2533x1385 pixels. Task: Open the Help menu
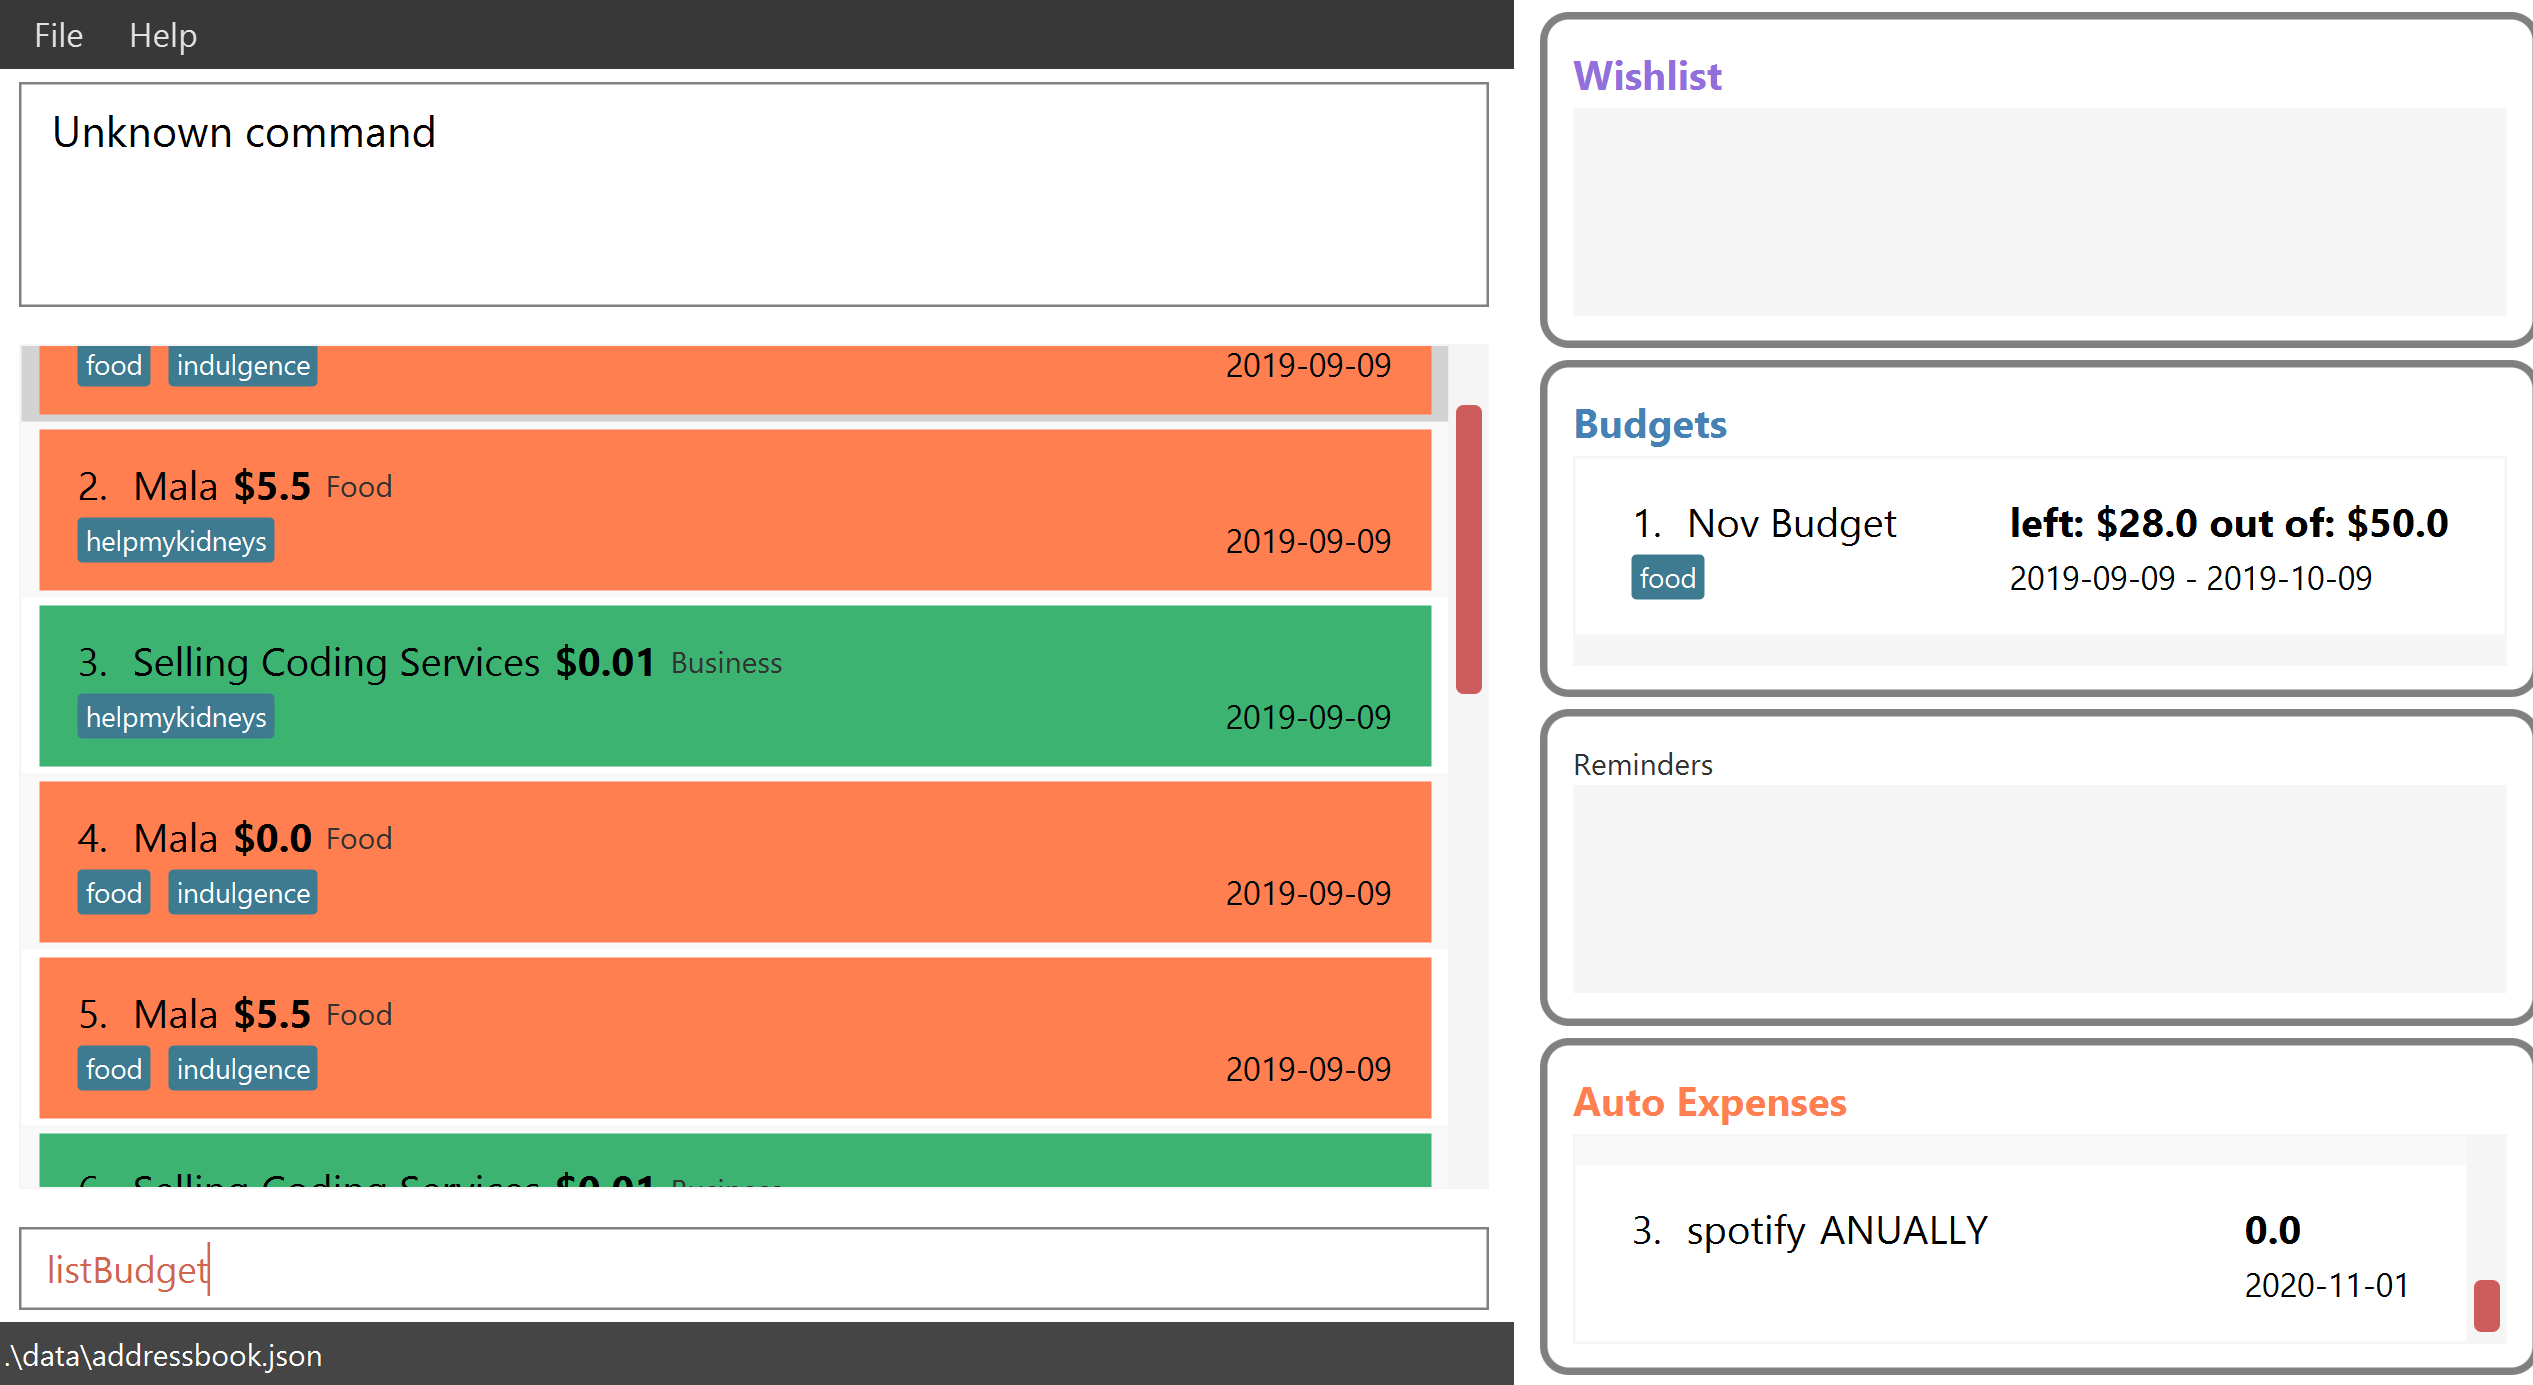(162, 35)
